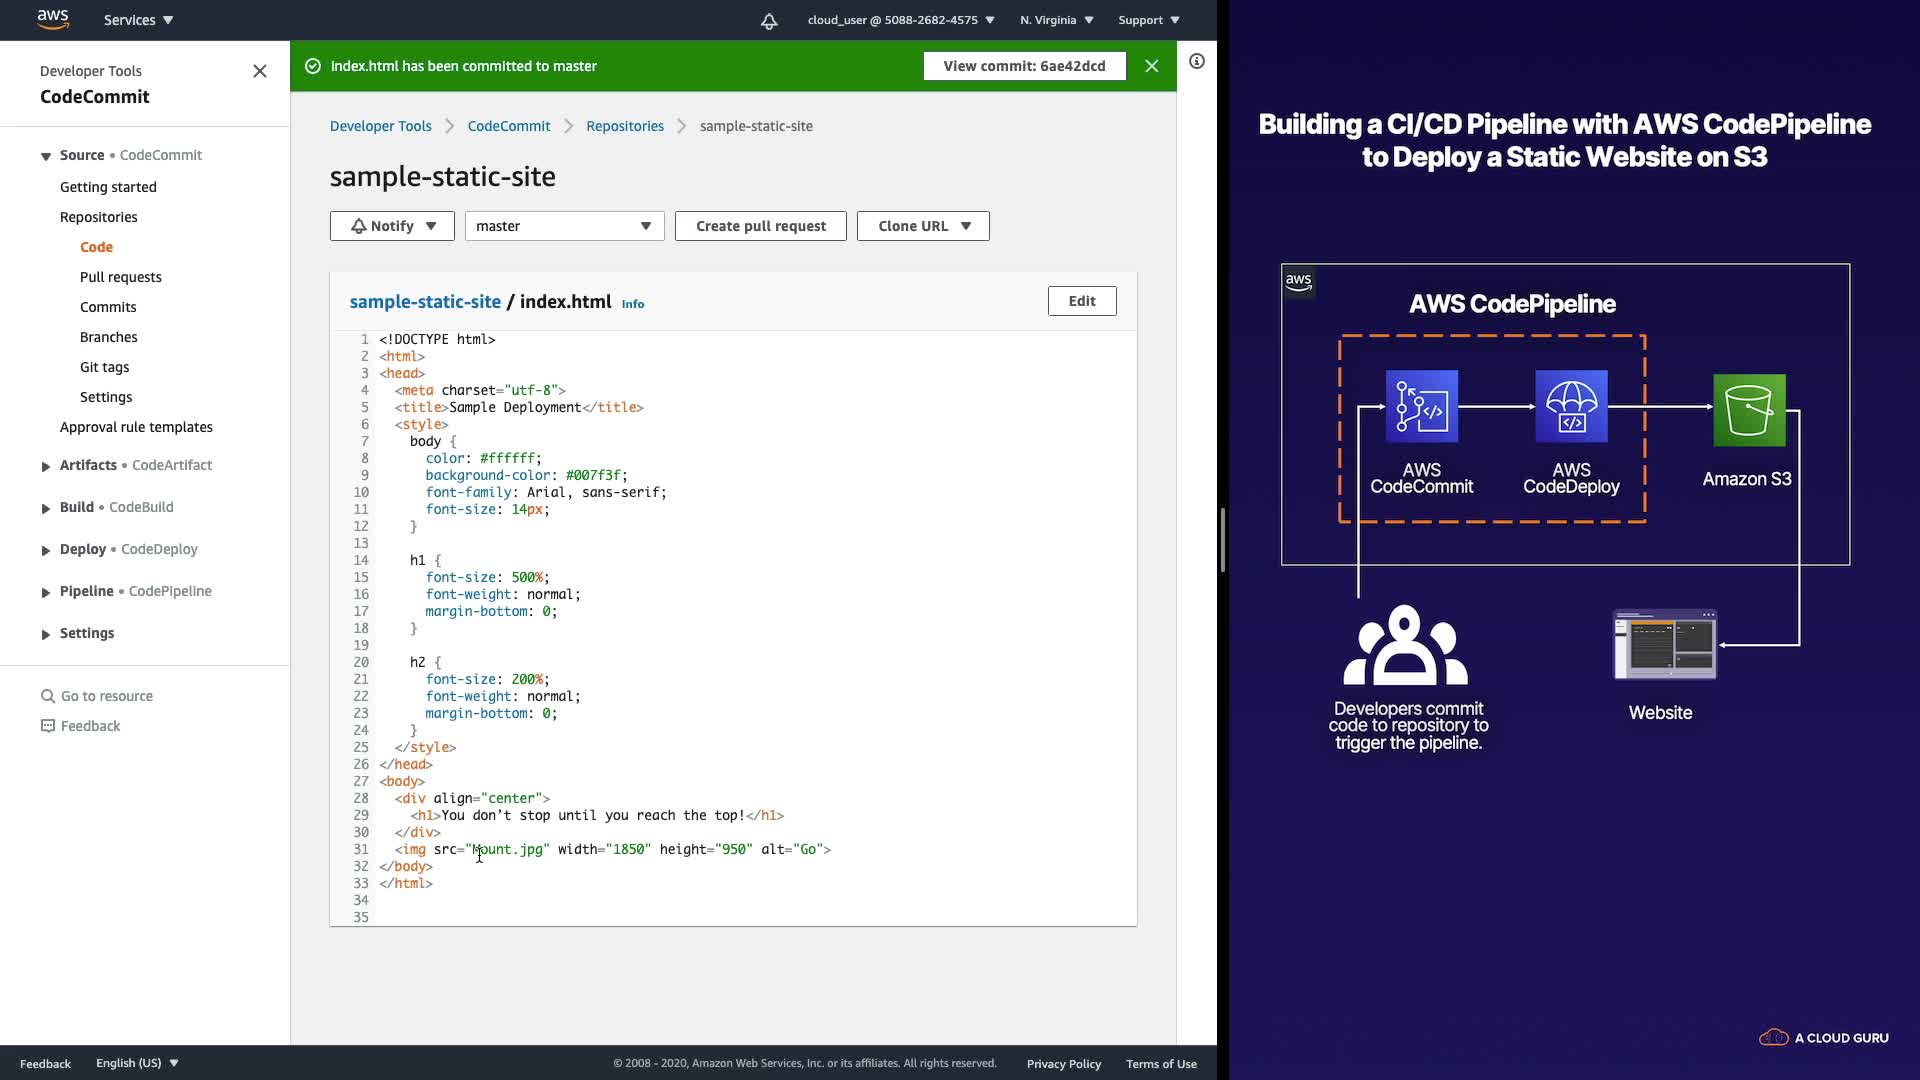Open the Repositories breadcrumb link

[624, 126]
